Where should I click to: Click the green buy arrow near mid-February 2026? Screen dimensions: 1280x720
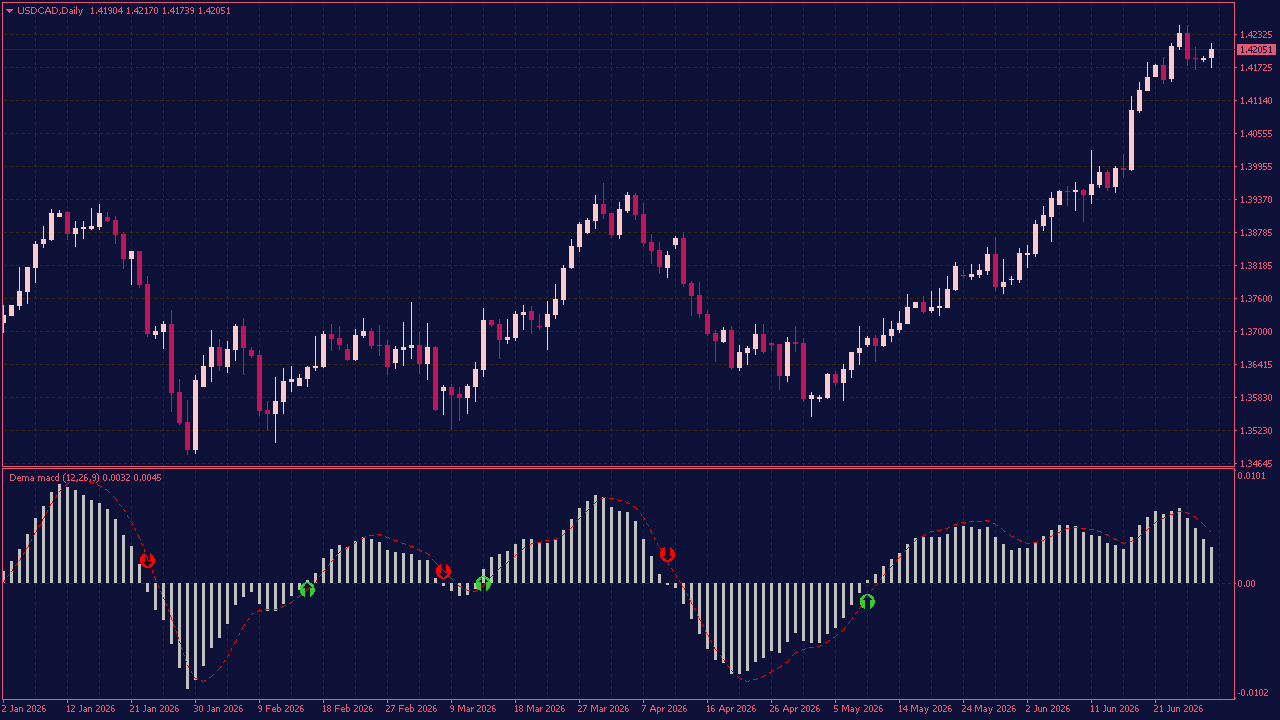click(x=307, y=589)
